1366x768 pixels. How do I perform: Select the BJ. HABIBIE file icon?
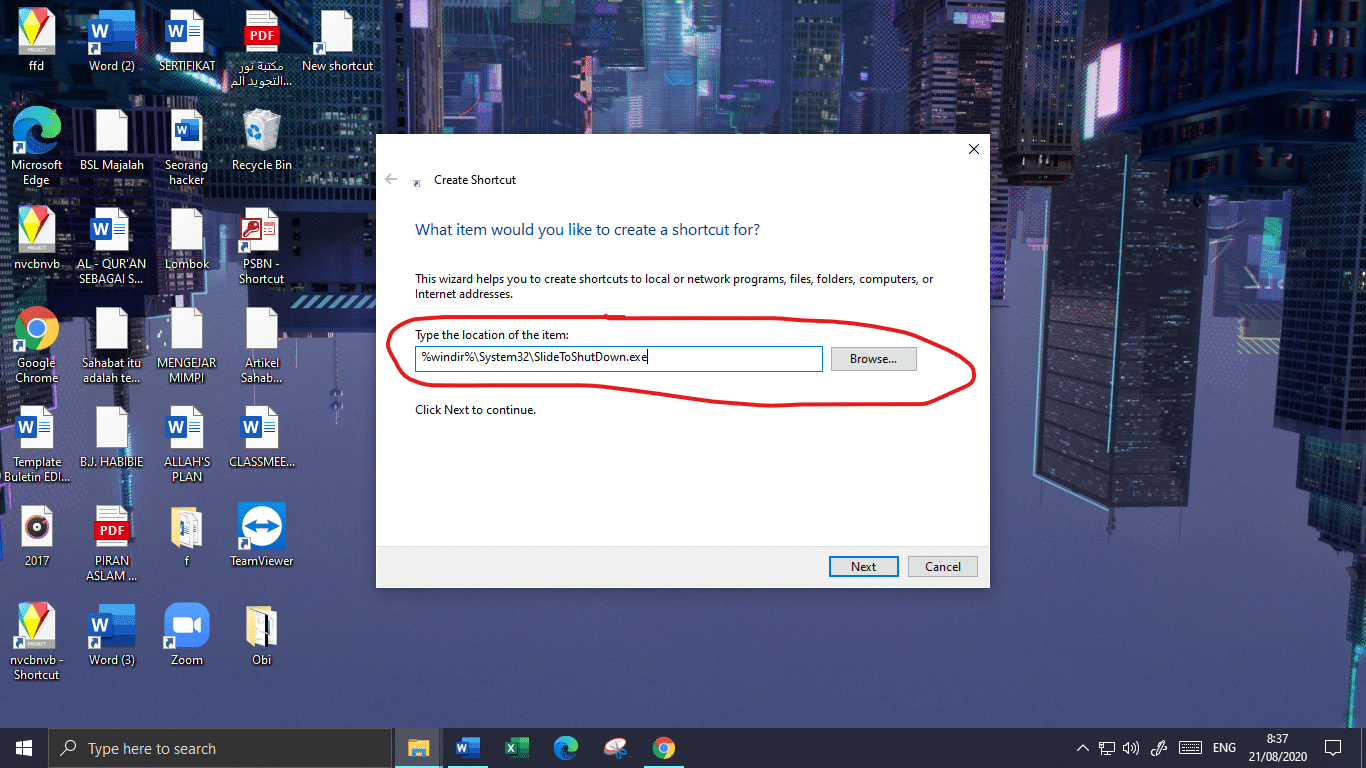(x=112, y=437)
